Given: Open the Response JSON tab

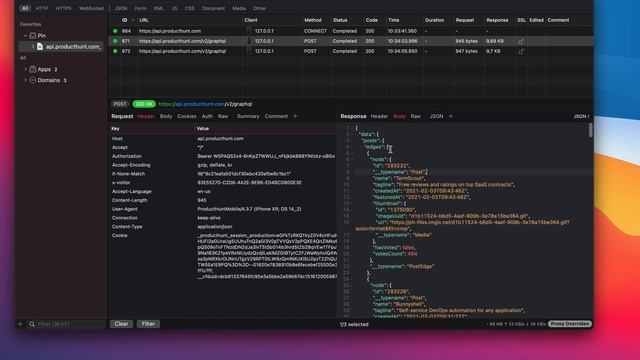Looking at the screenshot, I should point(436,116).
